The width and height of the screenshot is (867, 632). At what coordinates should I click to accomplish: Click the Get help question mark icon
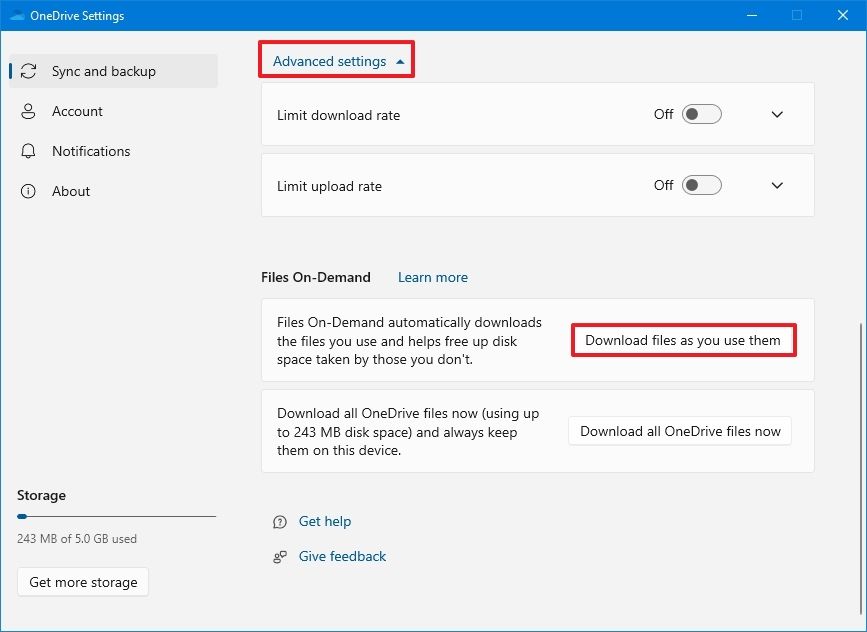[279, 521]
